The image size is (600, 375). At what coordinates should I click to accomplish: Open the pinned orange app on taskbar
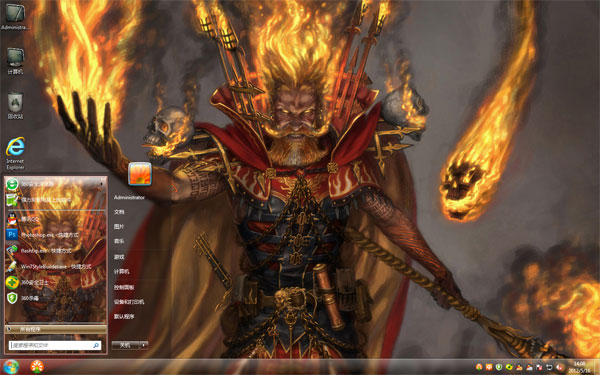[x=37, y=367]
